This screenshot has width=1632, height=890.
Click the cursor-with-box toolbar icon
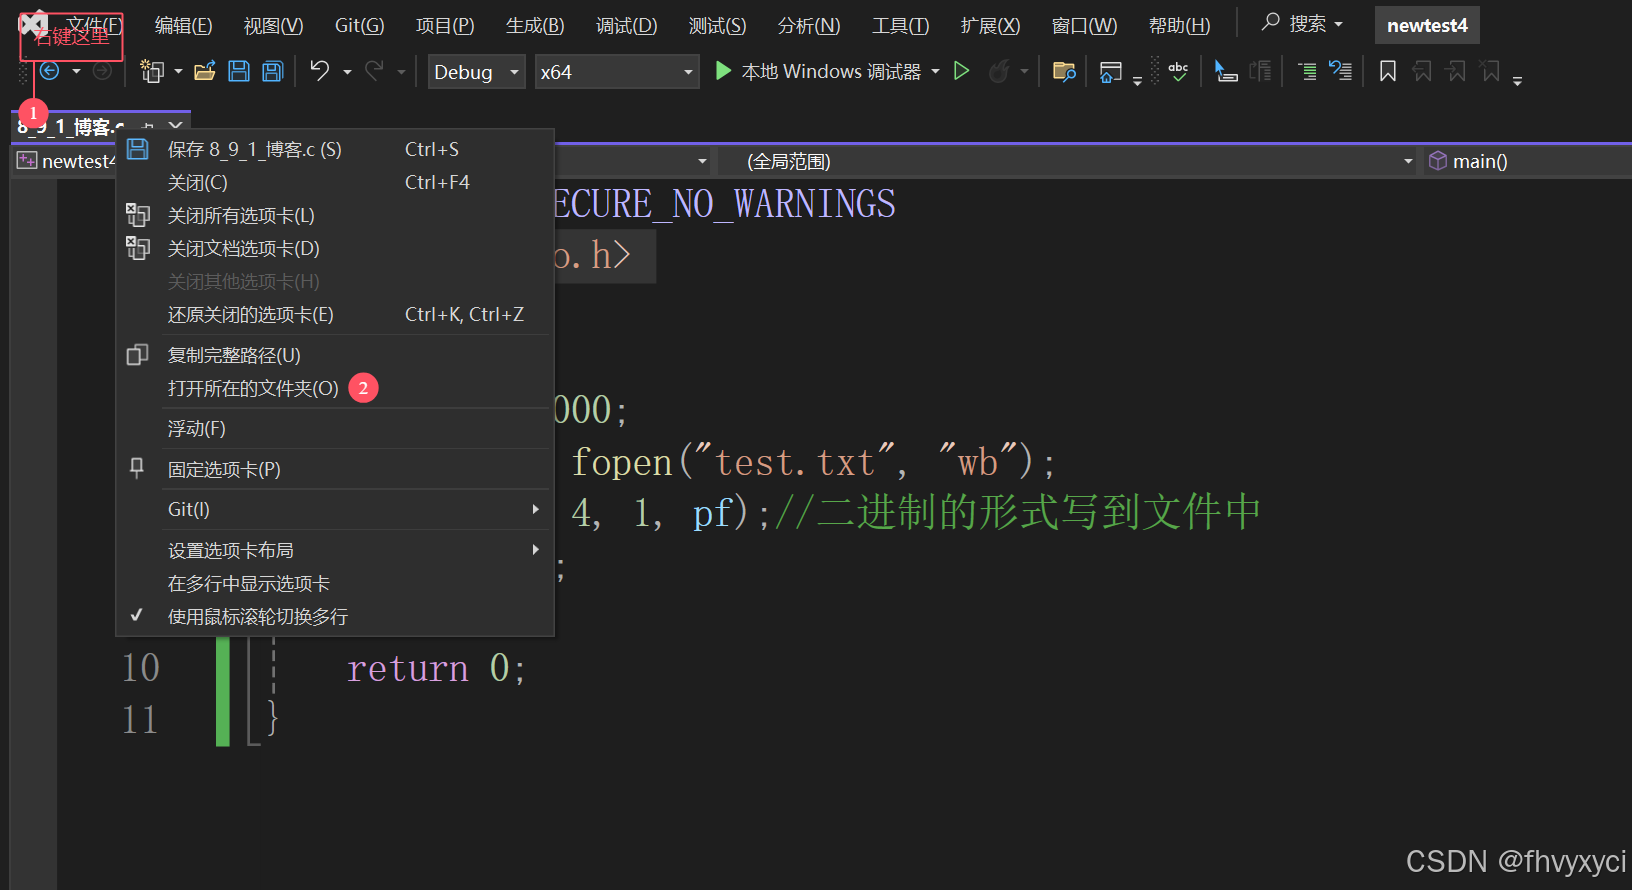pyautogui.click(x=1225, y=71)
